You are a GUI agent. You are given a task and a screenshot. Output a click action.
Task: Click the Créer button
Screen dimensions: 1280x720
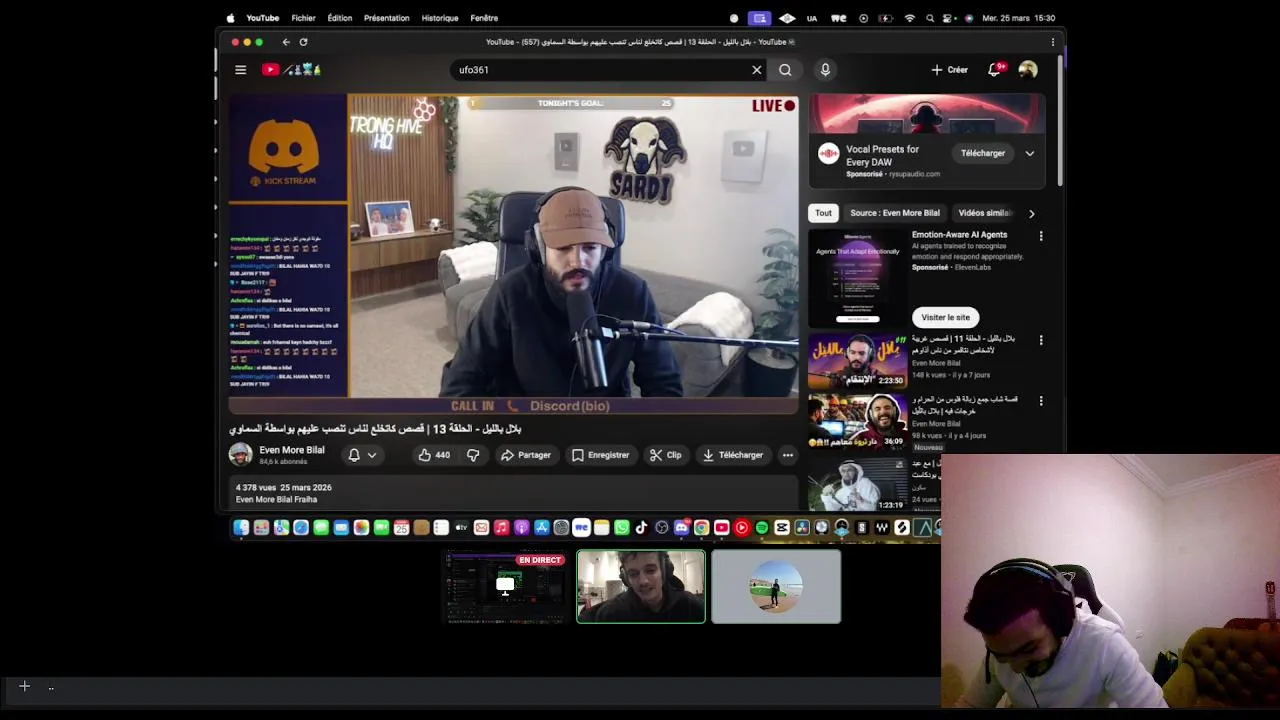click(949, 70)
